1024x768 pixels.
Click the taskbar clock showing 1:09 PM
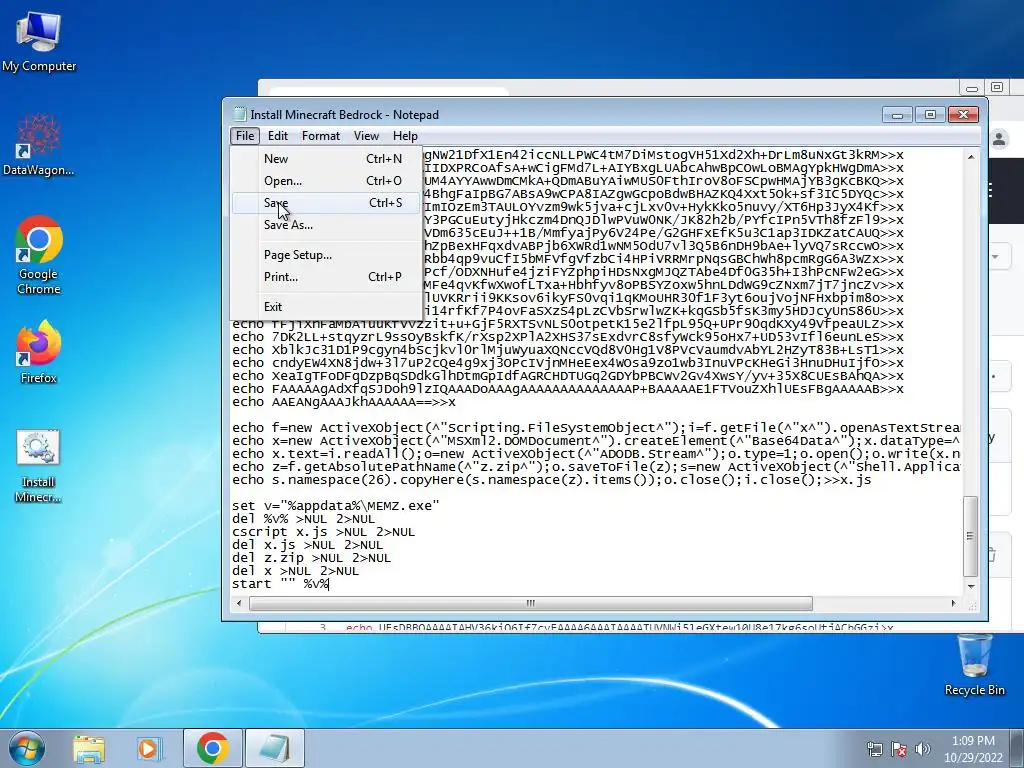973,748
